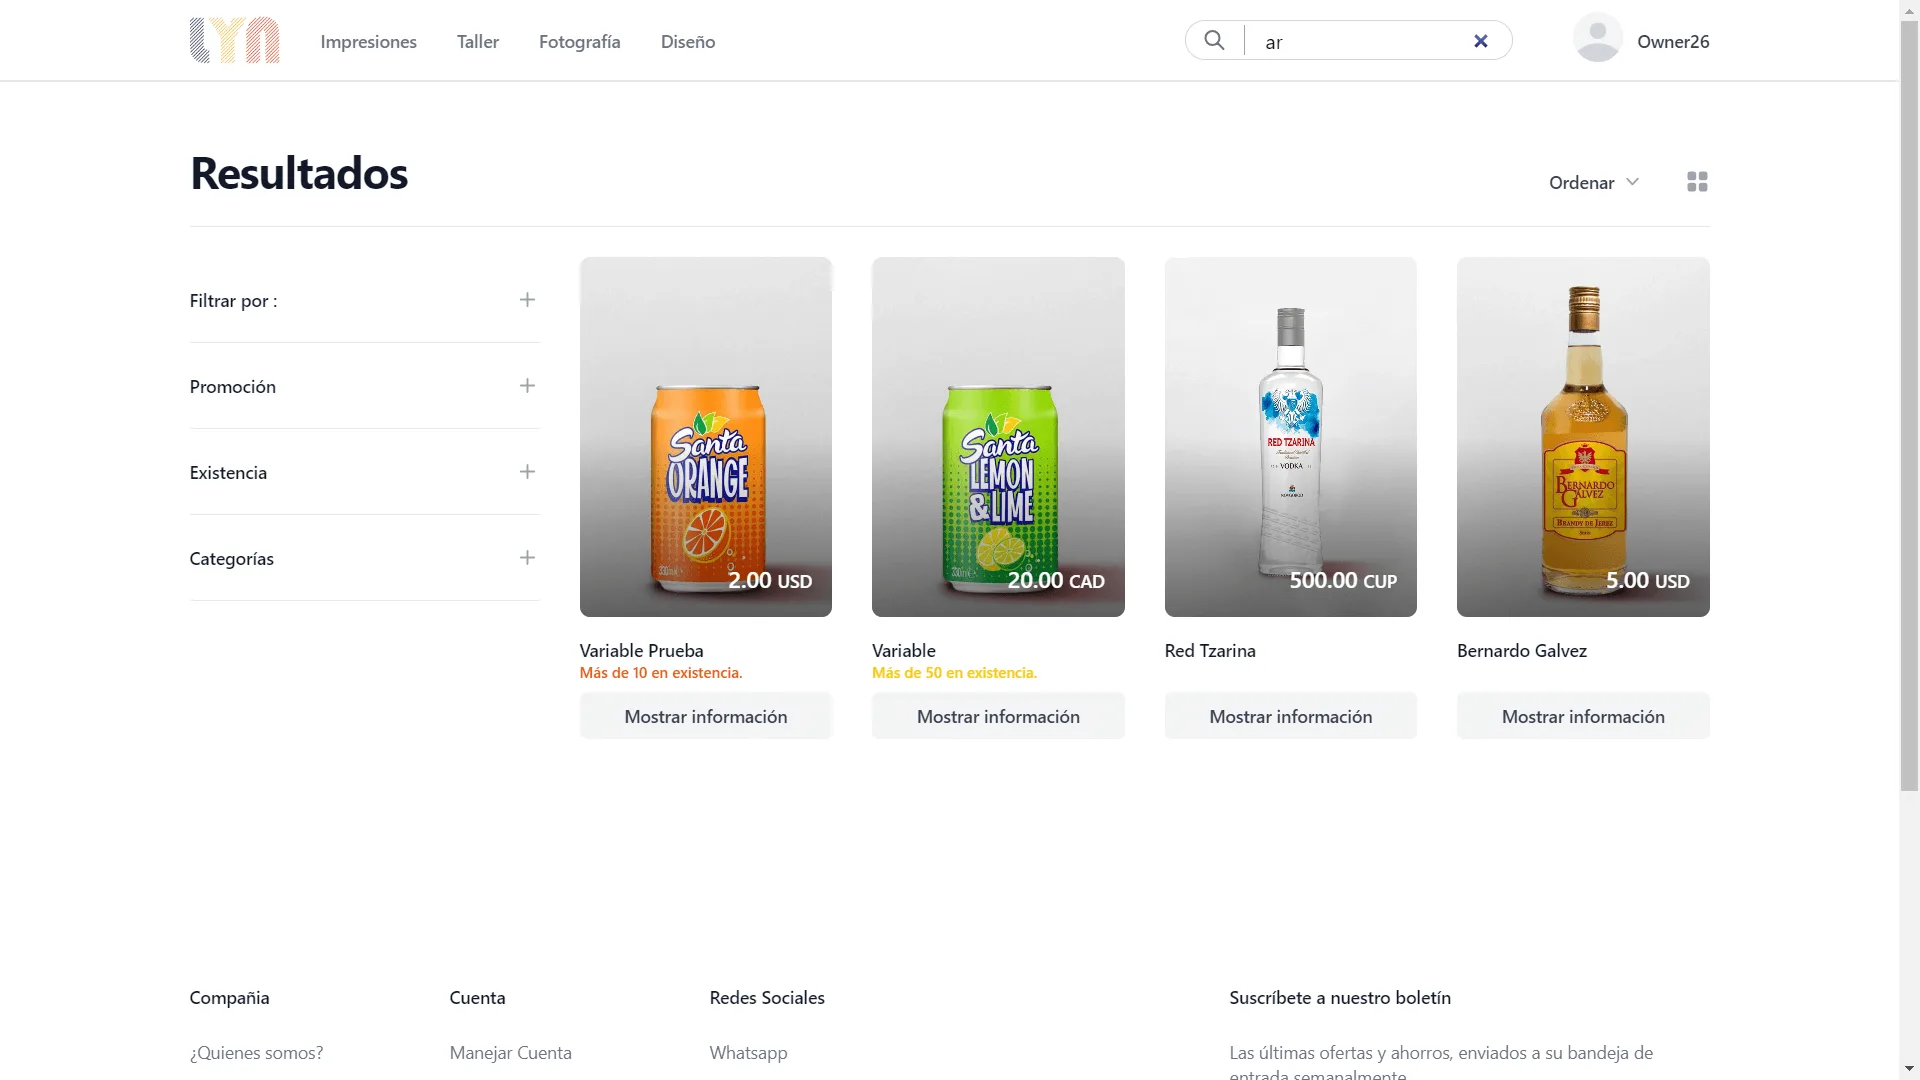
Task: Show information for the Variable product
Action: coord(998,716)
